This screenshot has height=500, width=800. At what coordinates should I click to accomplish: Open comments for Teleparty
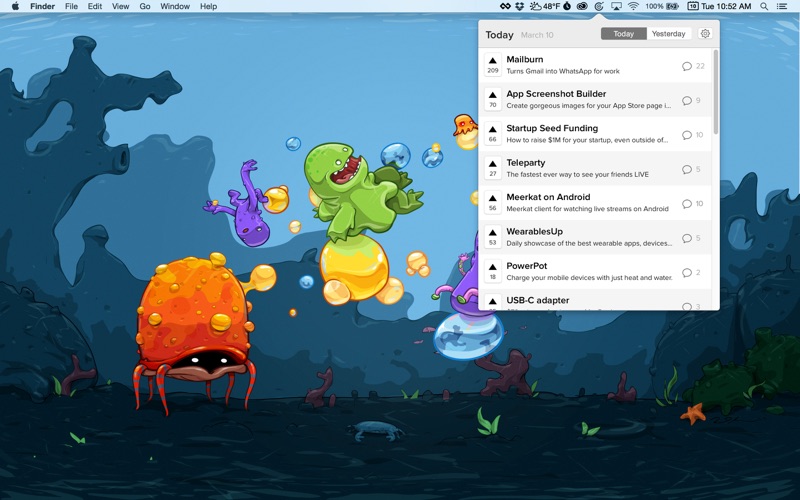691,169
